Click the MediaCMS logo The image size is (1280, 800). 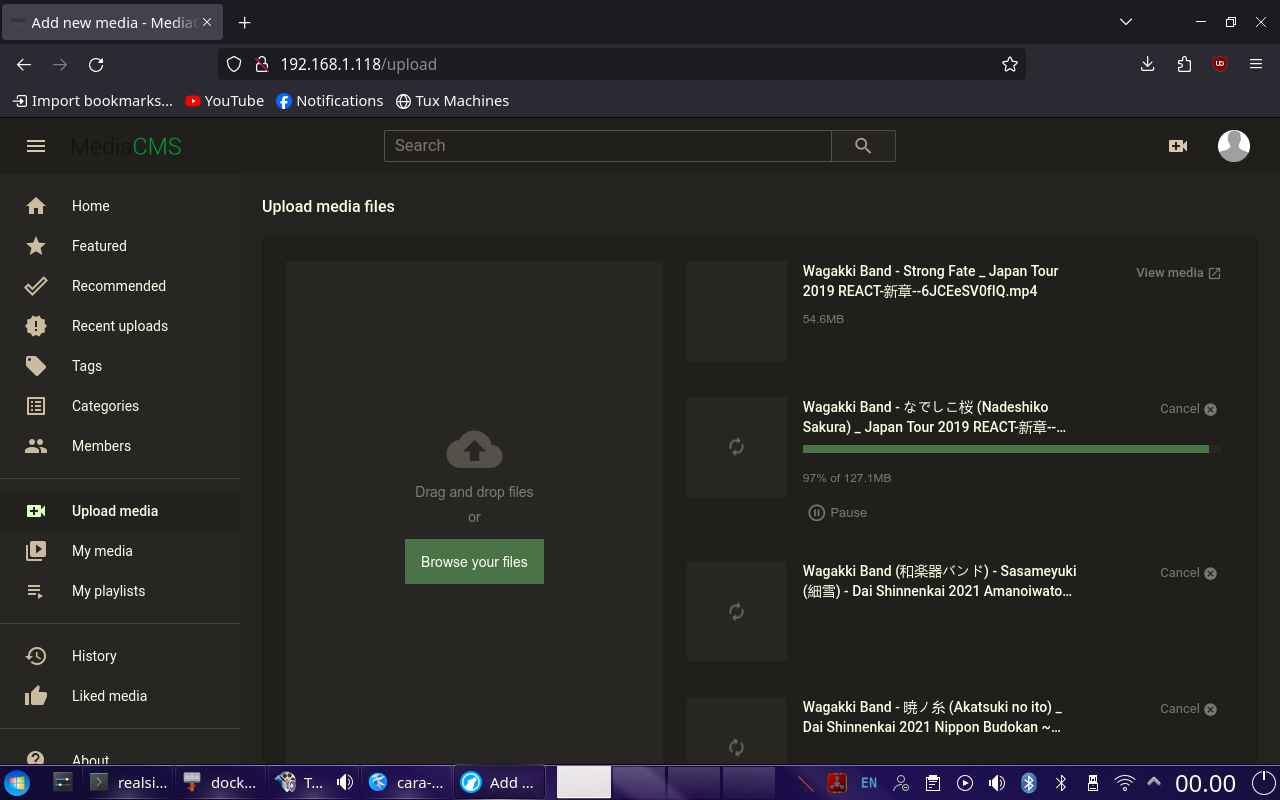126,147
